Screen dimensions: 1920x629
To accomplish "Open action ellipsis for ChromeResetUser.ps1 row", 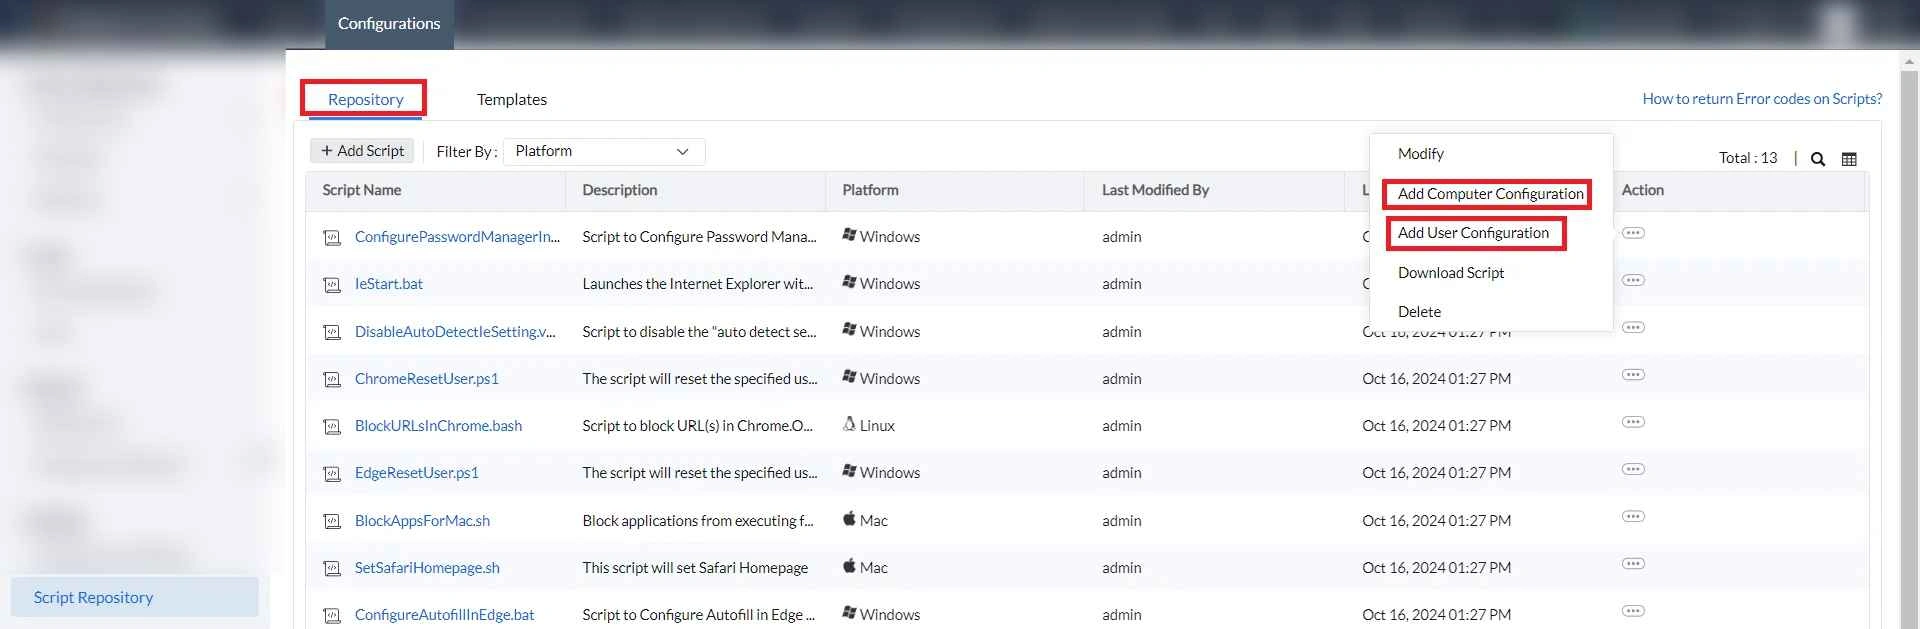I will point(1633,375).
